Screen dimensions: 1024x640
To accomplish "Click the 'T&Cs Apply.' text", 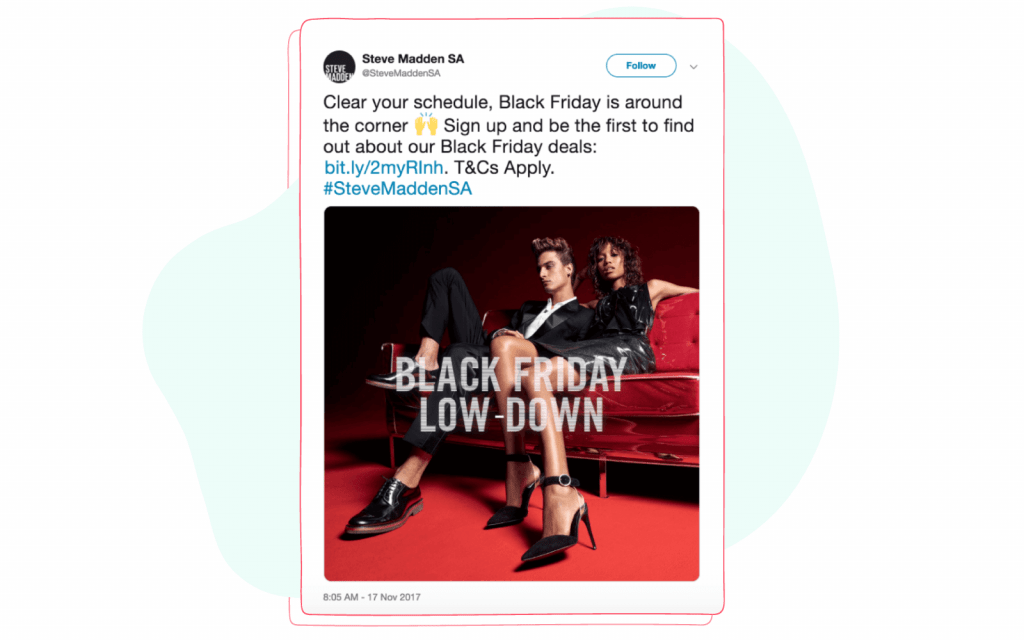I will click(504, 168).
